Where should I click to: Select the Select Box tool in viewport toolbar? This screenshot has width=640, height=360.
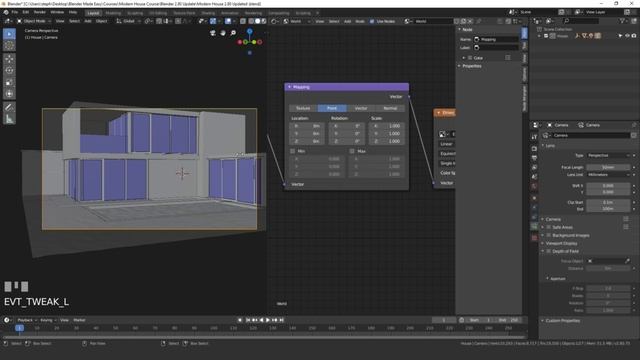tap(9, 34)
